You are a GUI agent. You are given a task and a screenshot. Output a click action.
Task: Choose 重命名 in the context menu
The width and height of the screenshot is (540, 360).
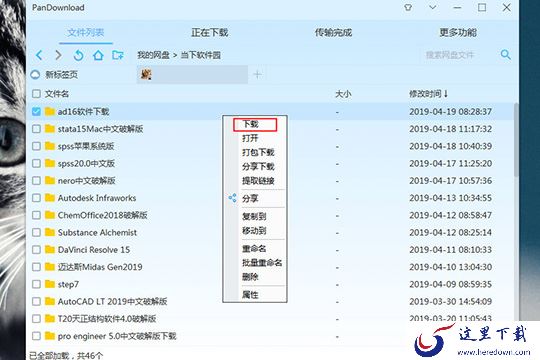click(x=255, y=248)
